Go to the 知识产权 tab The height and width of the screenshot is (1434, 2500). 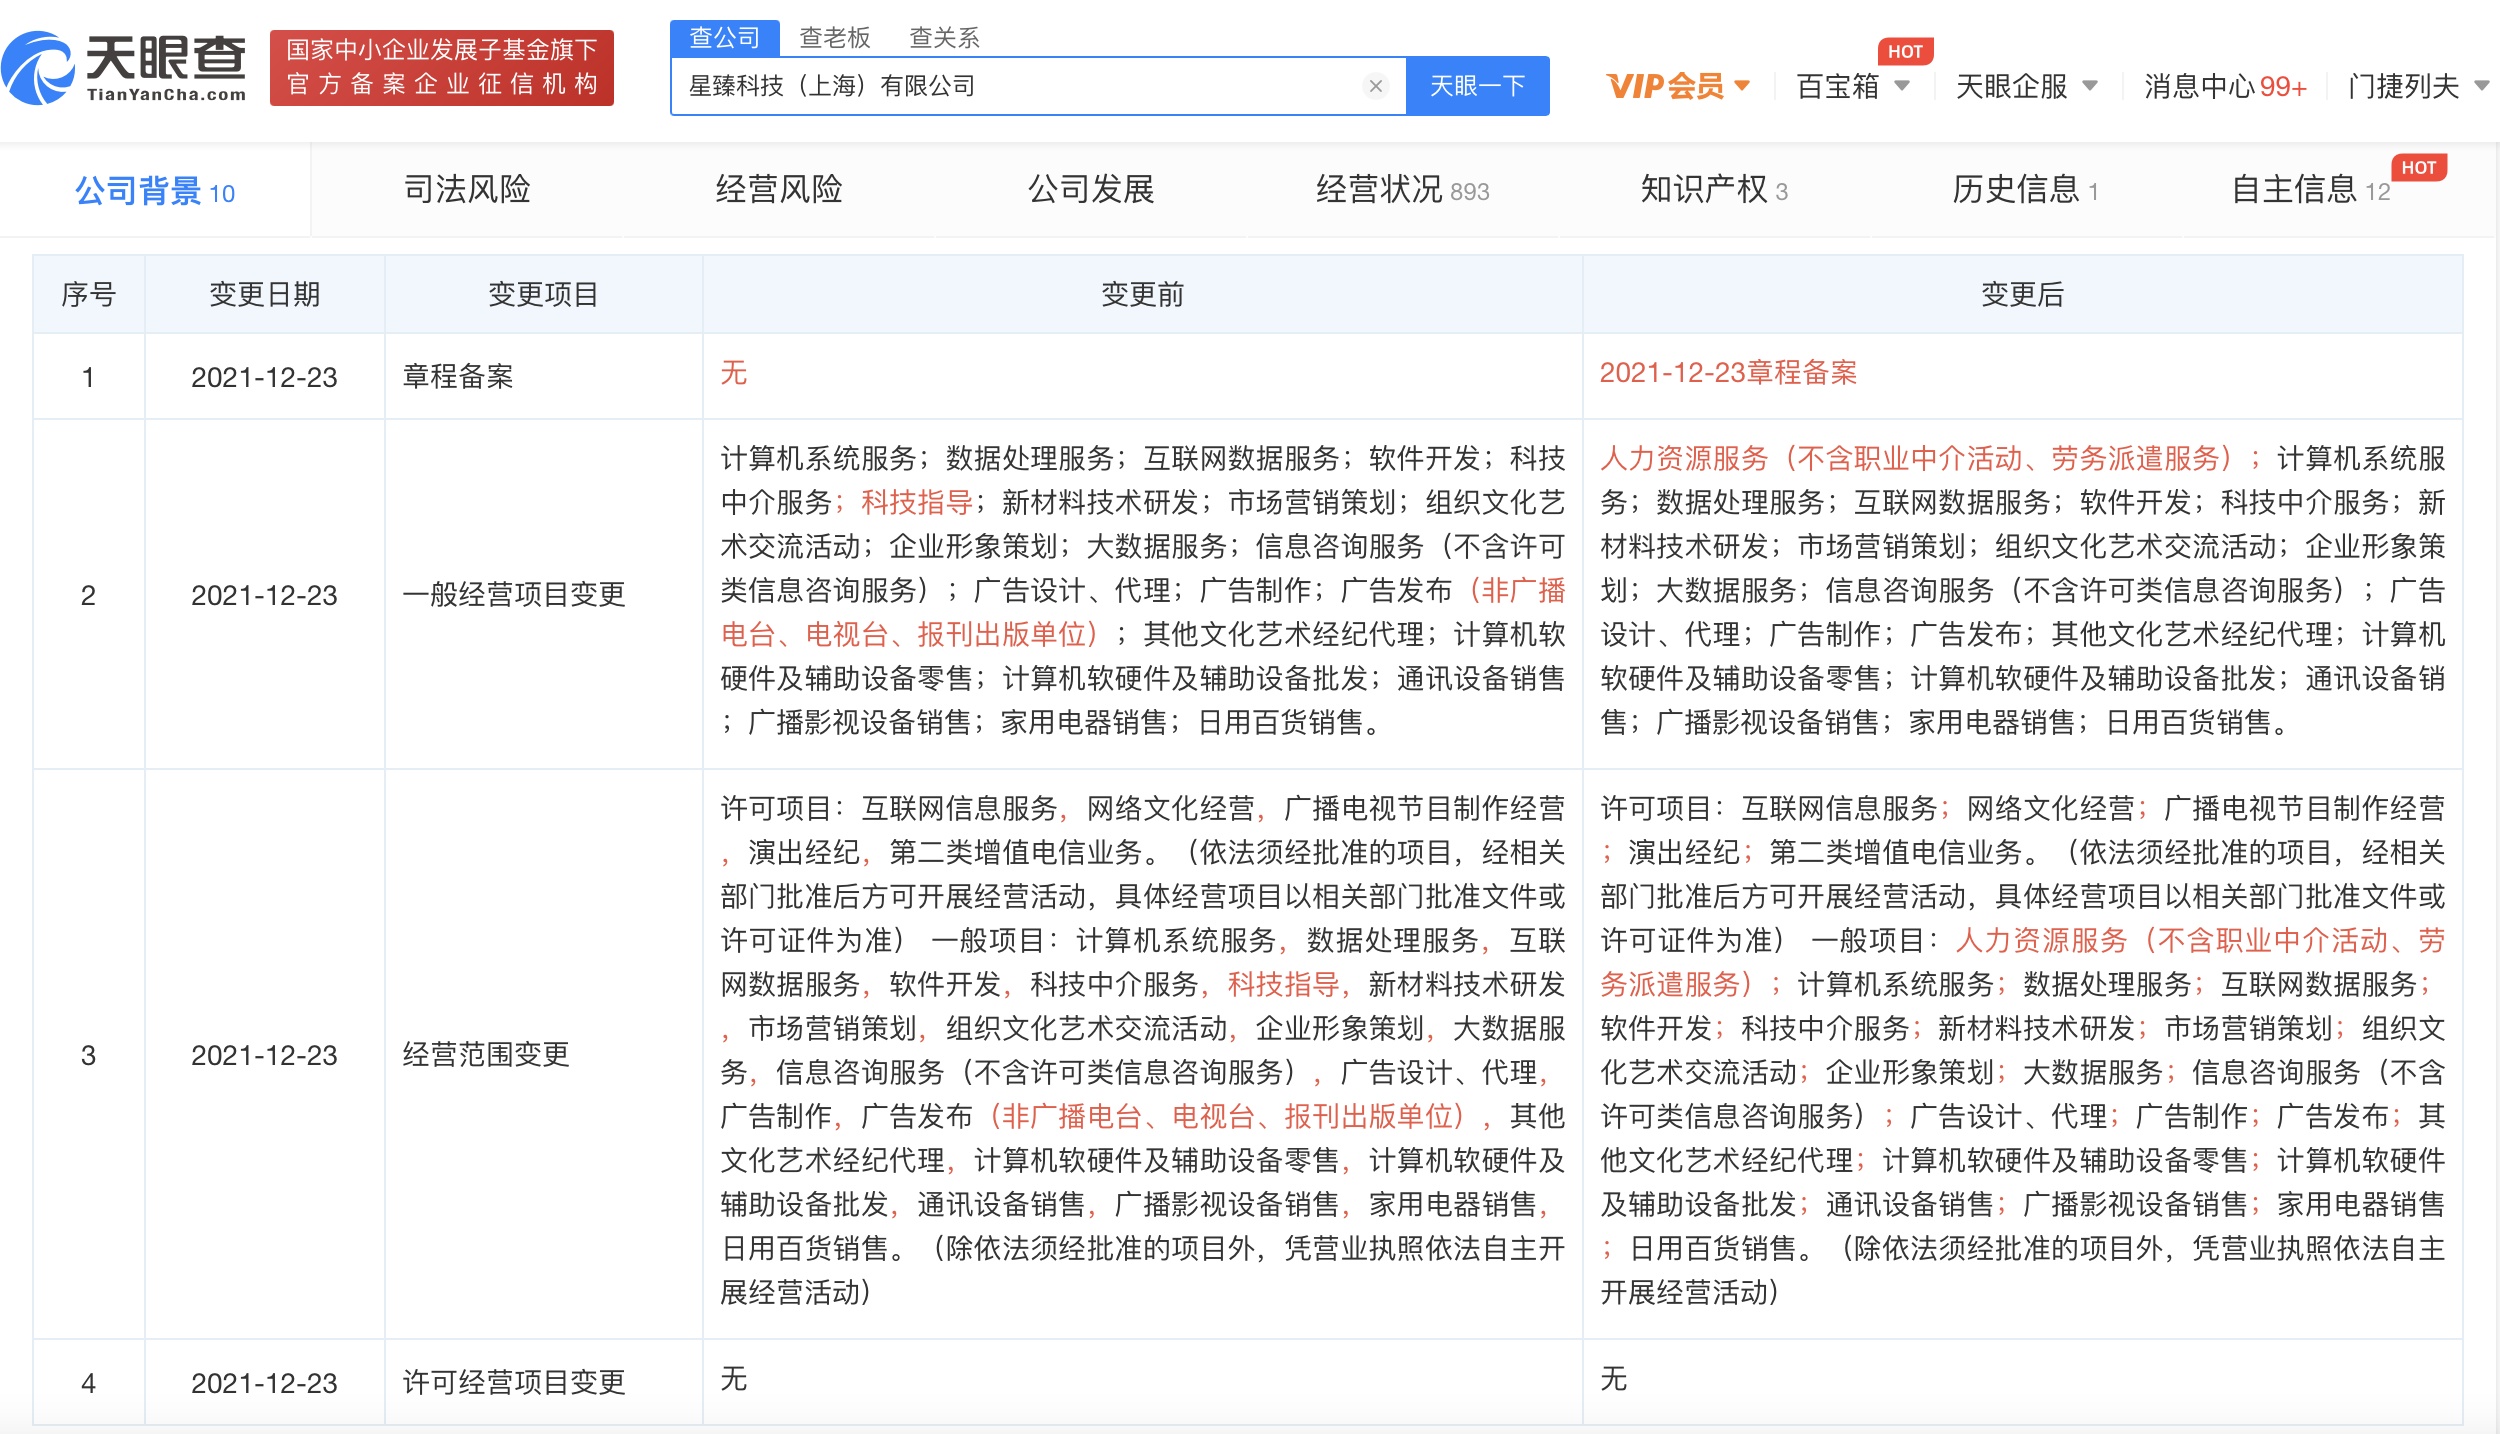click(1713, 189)
